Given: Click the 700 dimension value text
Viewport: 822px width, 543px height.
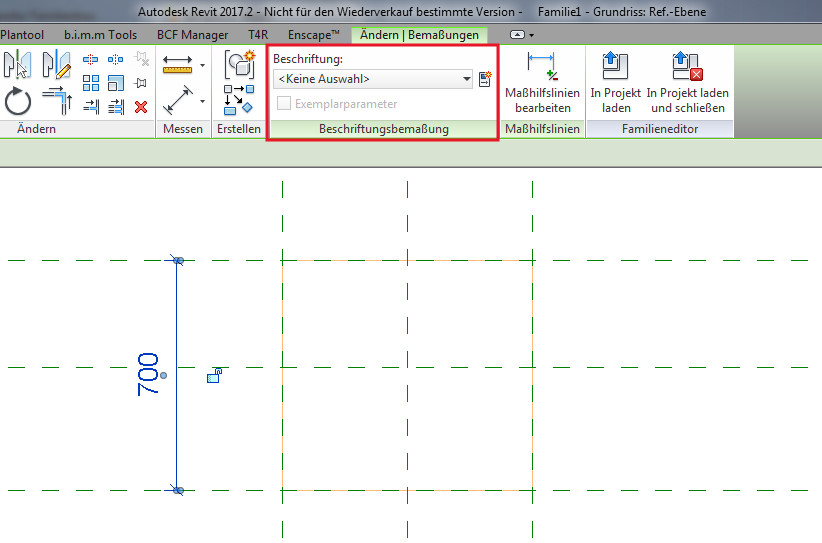Looking at the screenshot, I should 149,375.
